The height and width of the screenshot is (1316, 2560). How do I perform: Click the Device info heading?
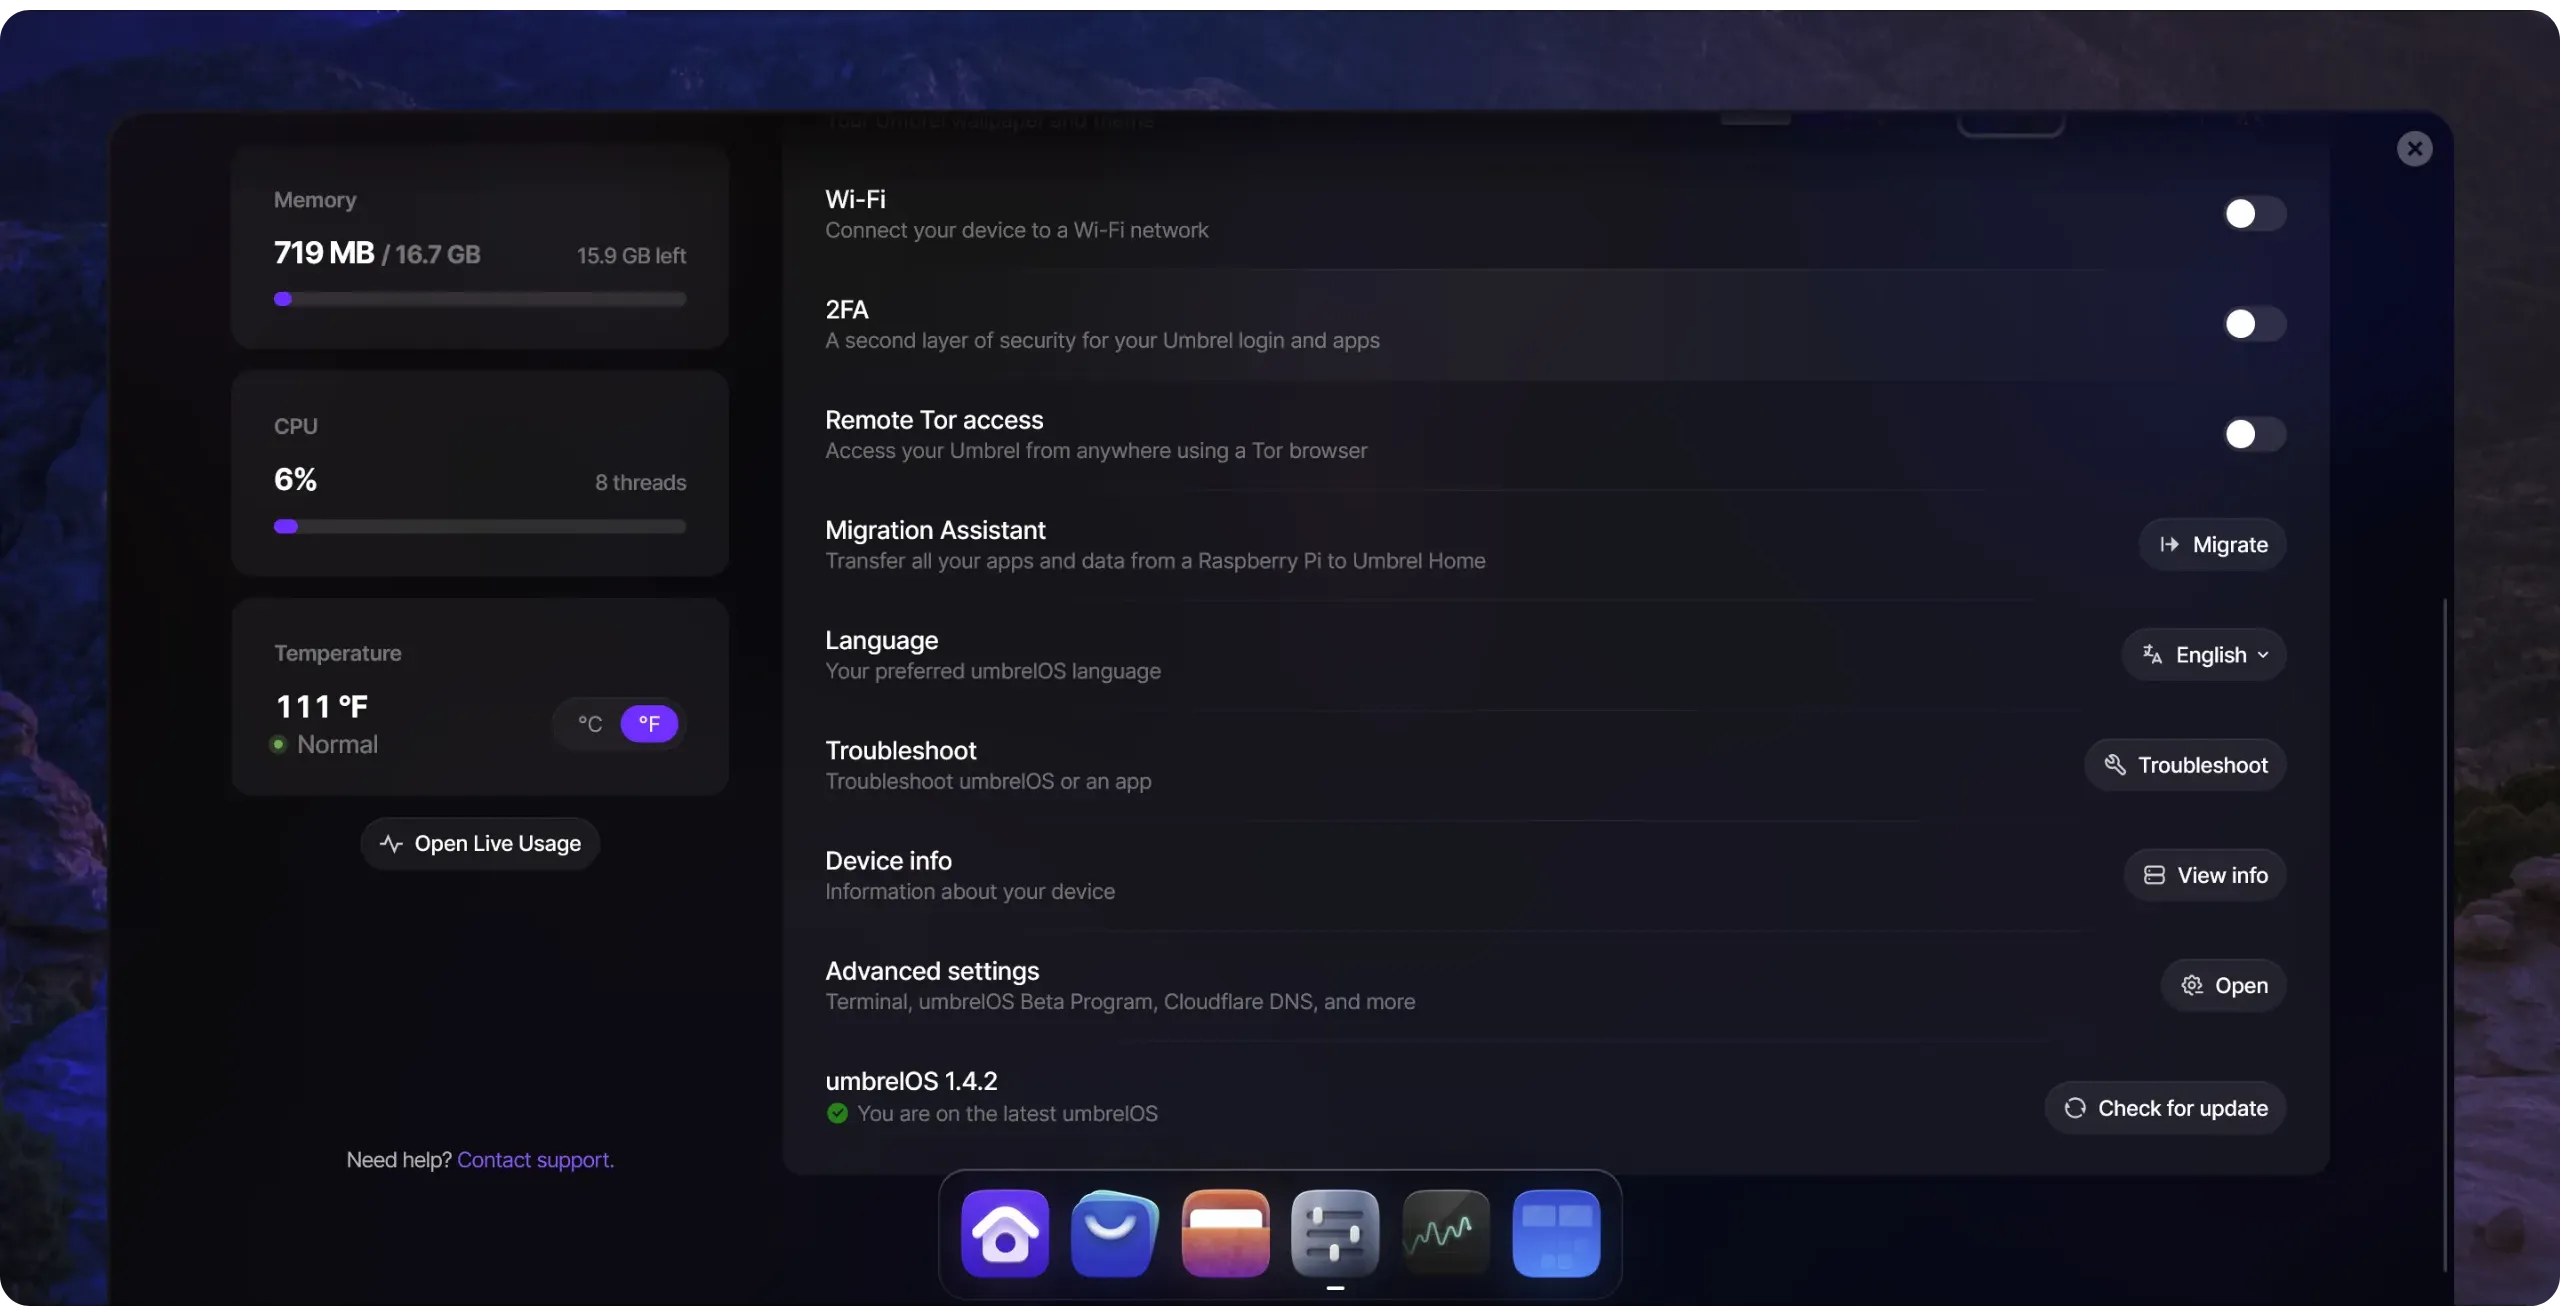pyautogui.click(x=888, y=861)
